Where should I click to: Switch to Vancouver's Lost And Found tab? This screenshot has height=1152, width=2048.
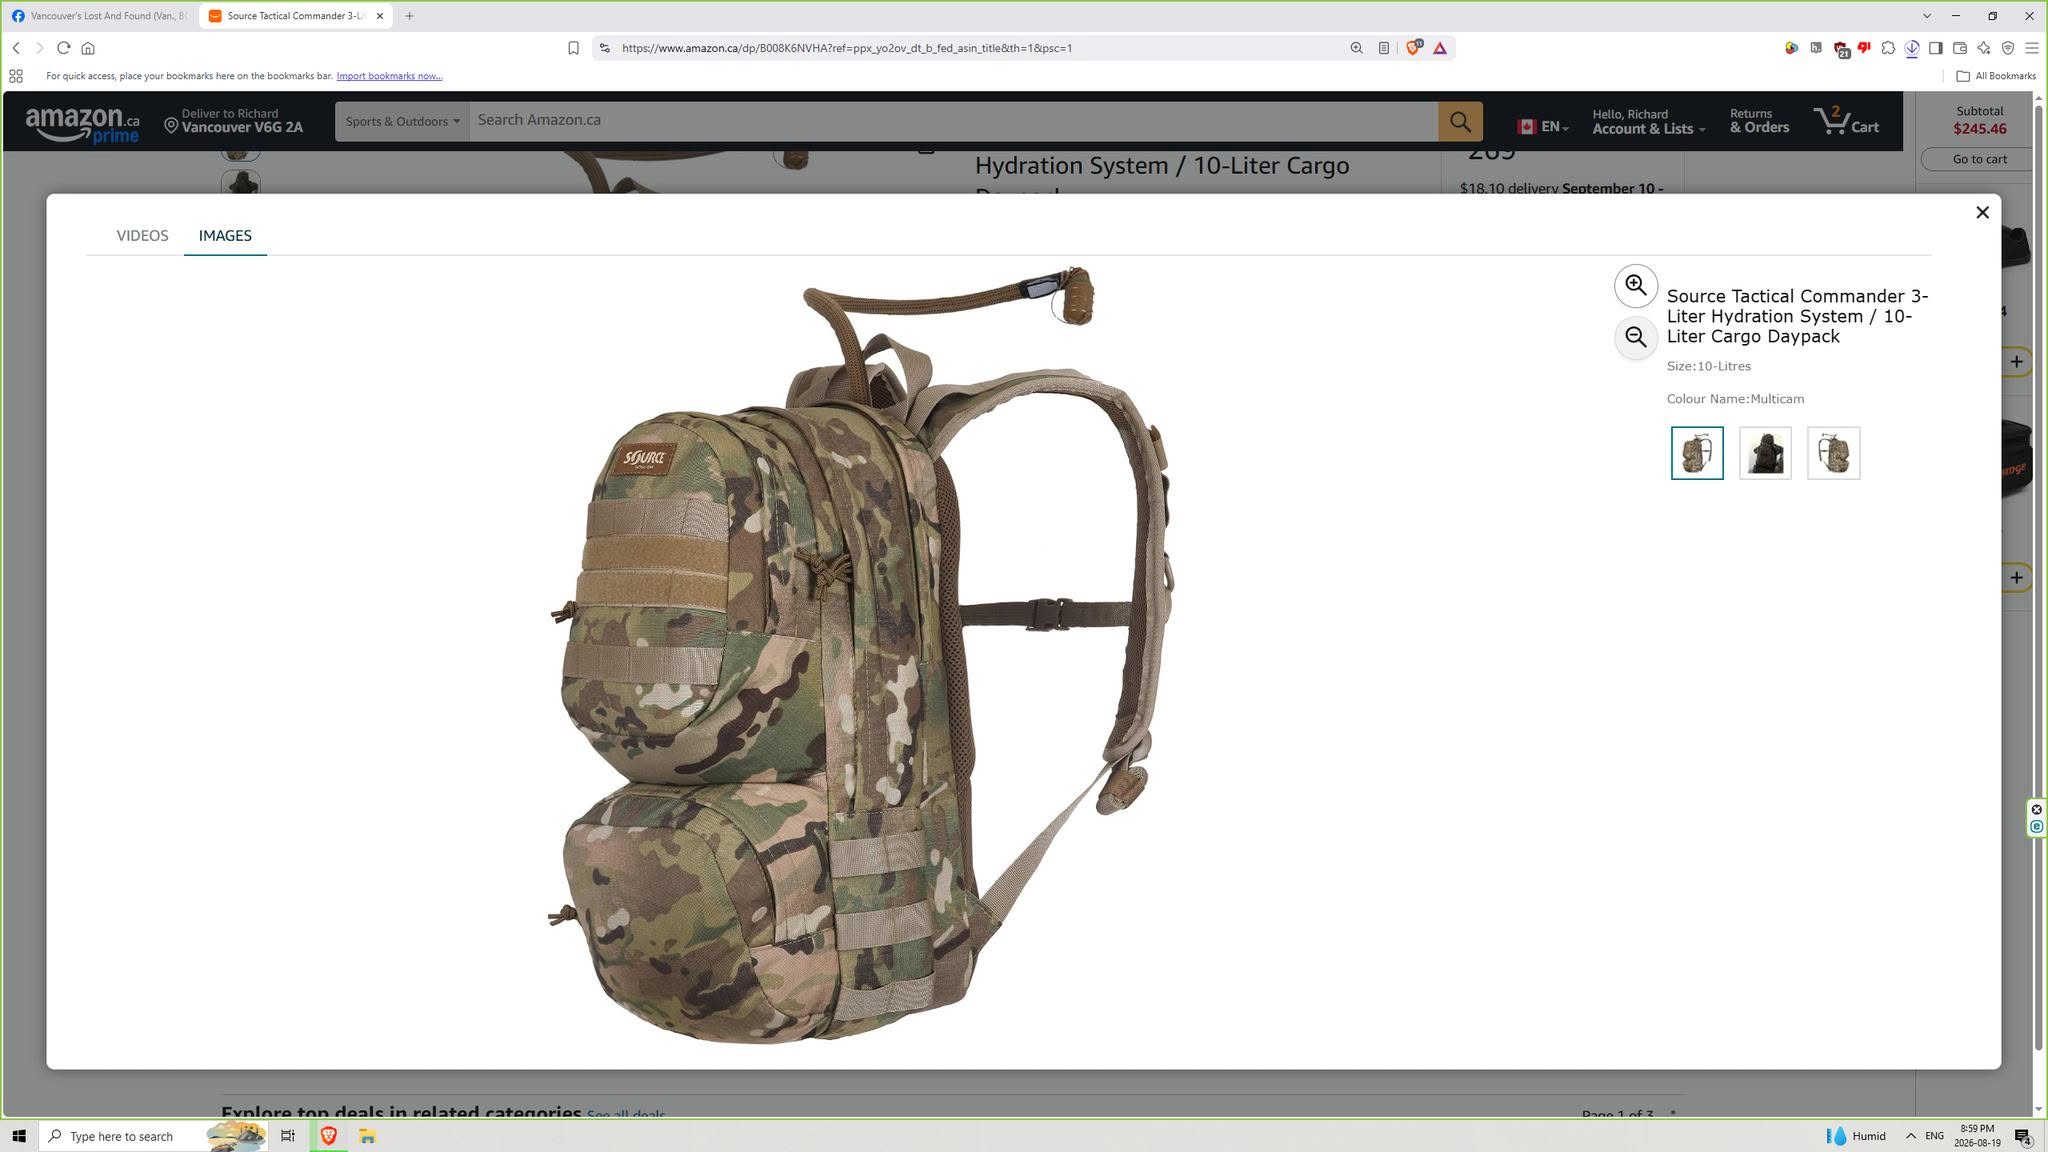tap(99, 16)
